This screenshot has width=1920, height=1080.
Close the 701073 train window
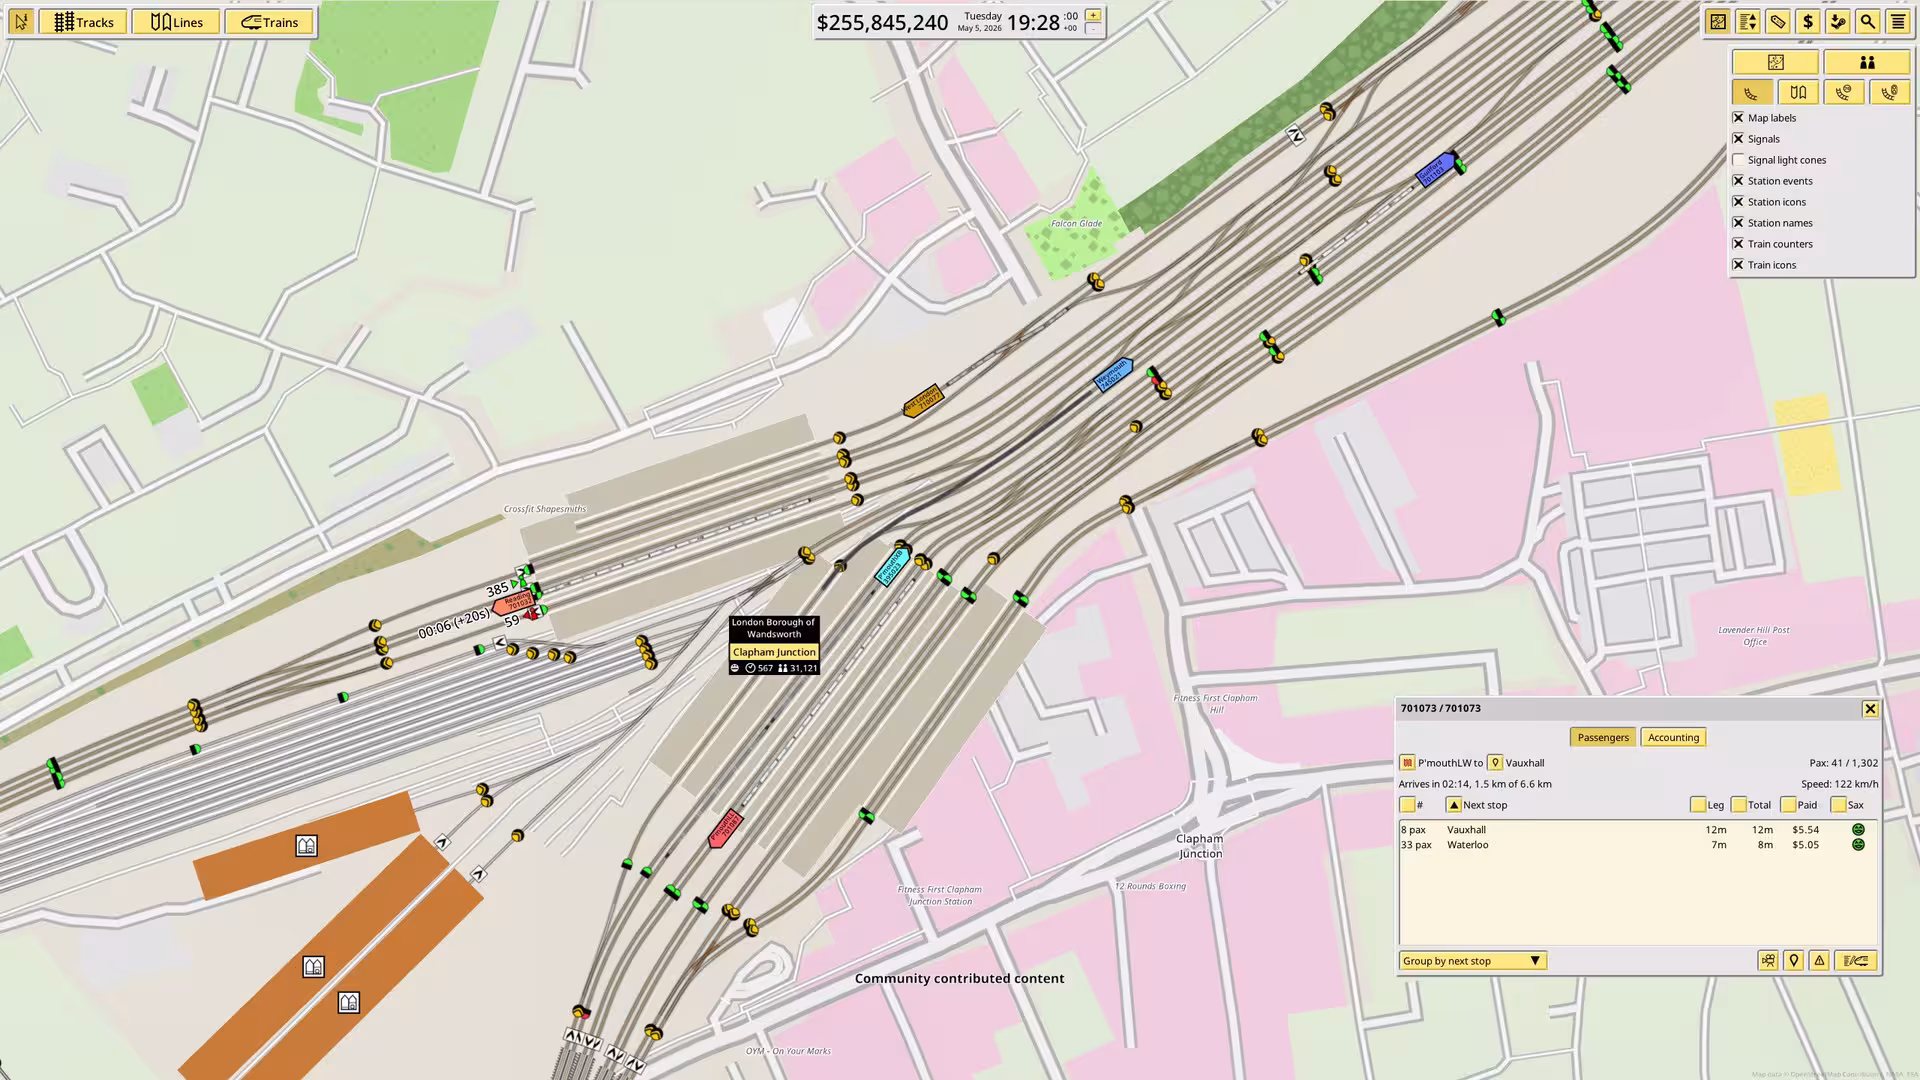pos(1870,709)
